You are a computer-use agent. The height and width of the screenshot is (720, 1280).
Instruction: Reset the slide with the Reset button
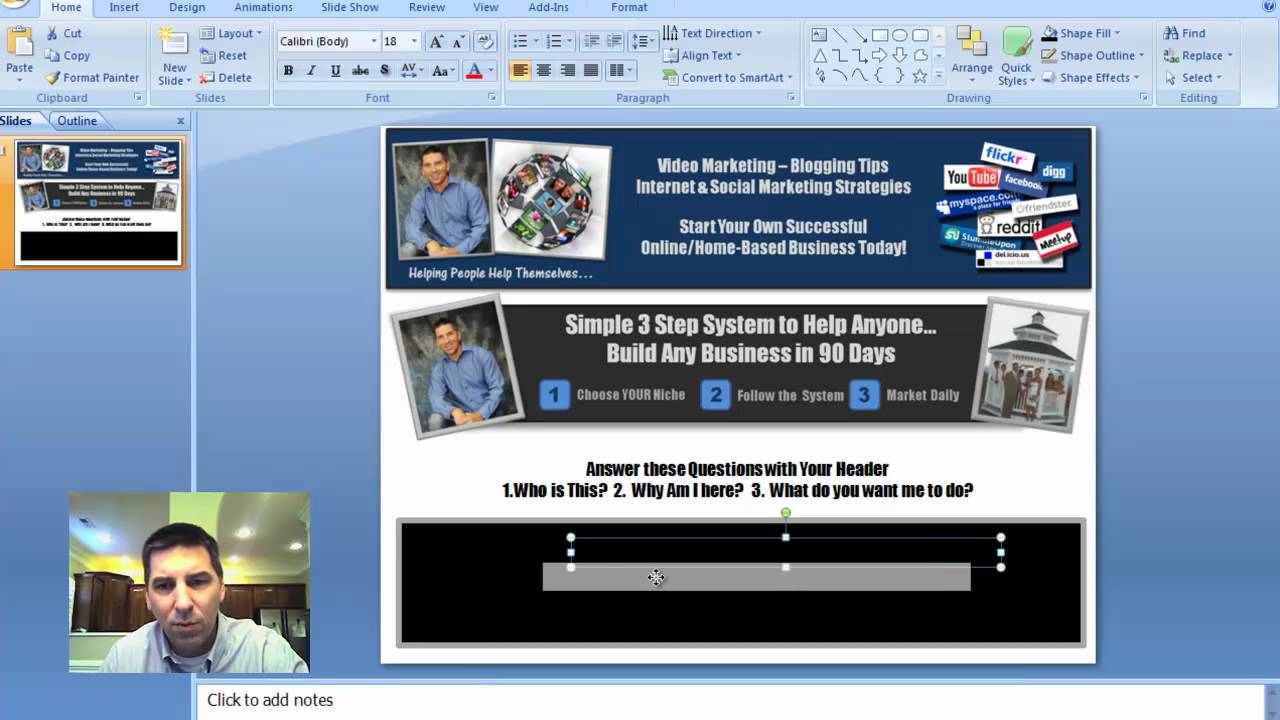pos(223,55)
